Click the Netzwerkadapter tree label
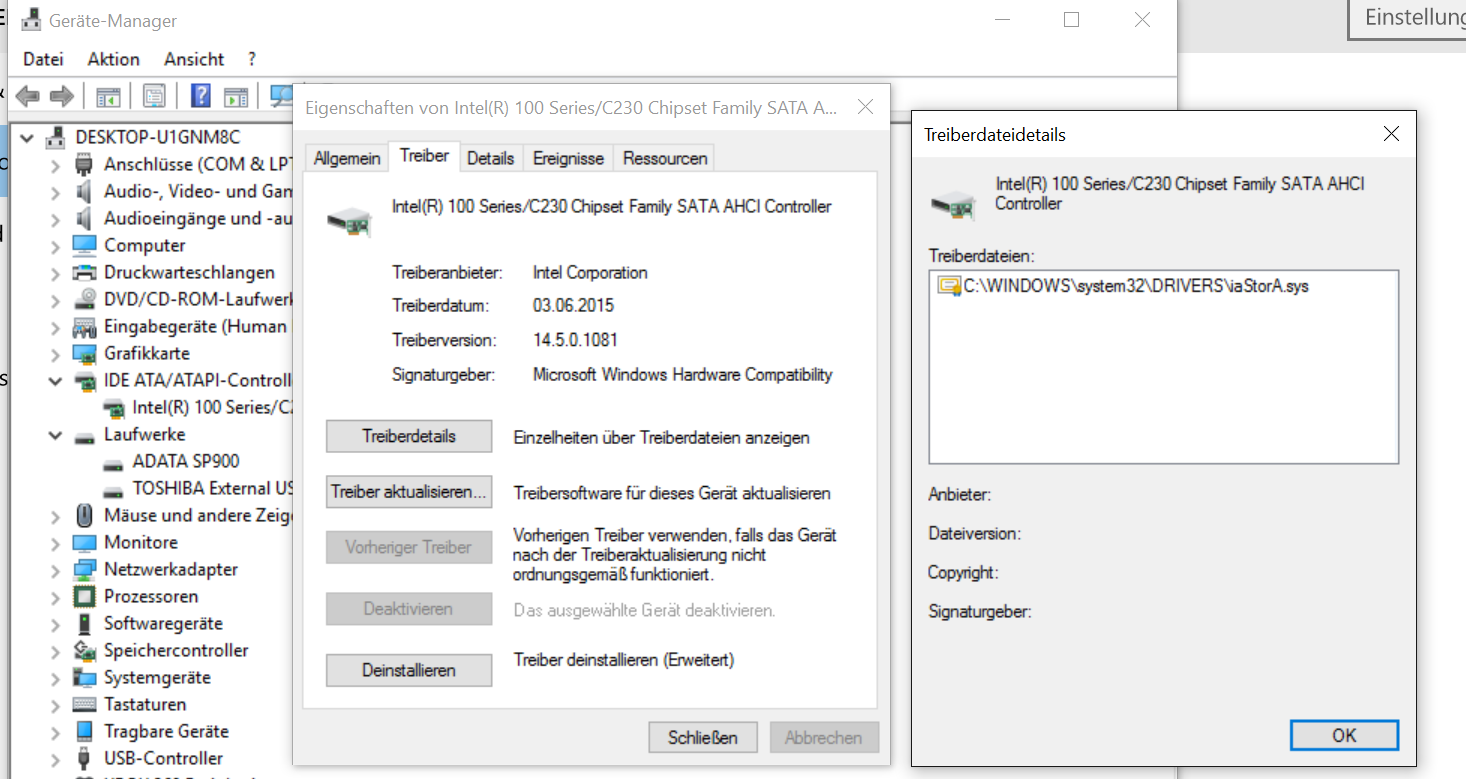The height and width of the screenshot is (779, 1466). [x=171, y=569]
